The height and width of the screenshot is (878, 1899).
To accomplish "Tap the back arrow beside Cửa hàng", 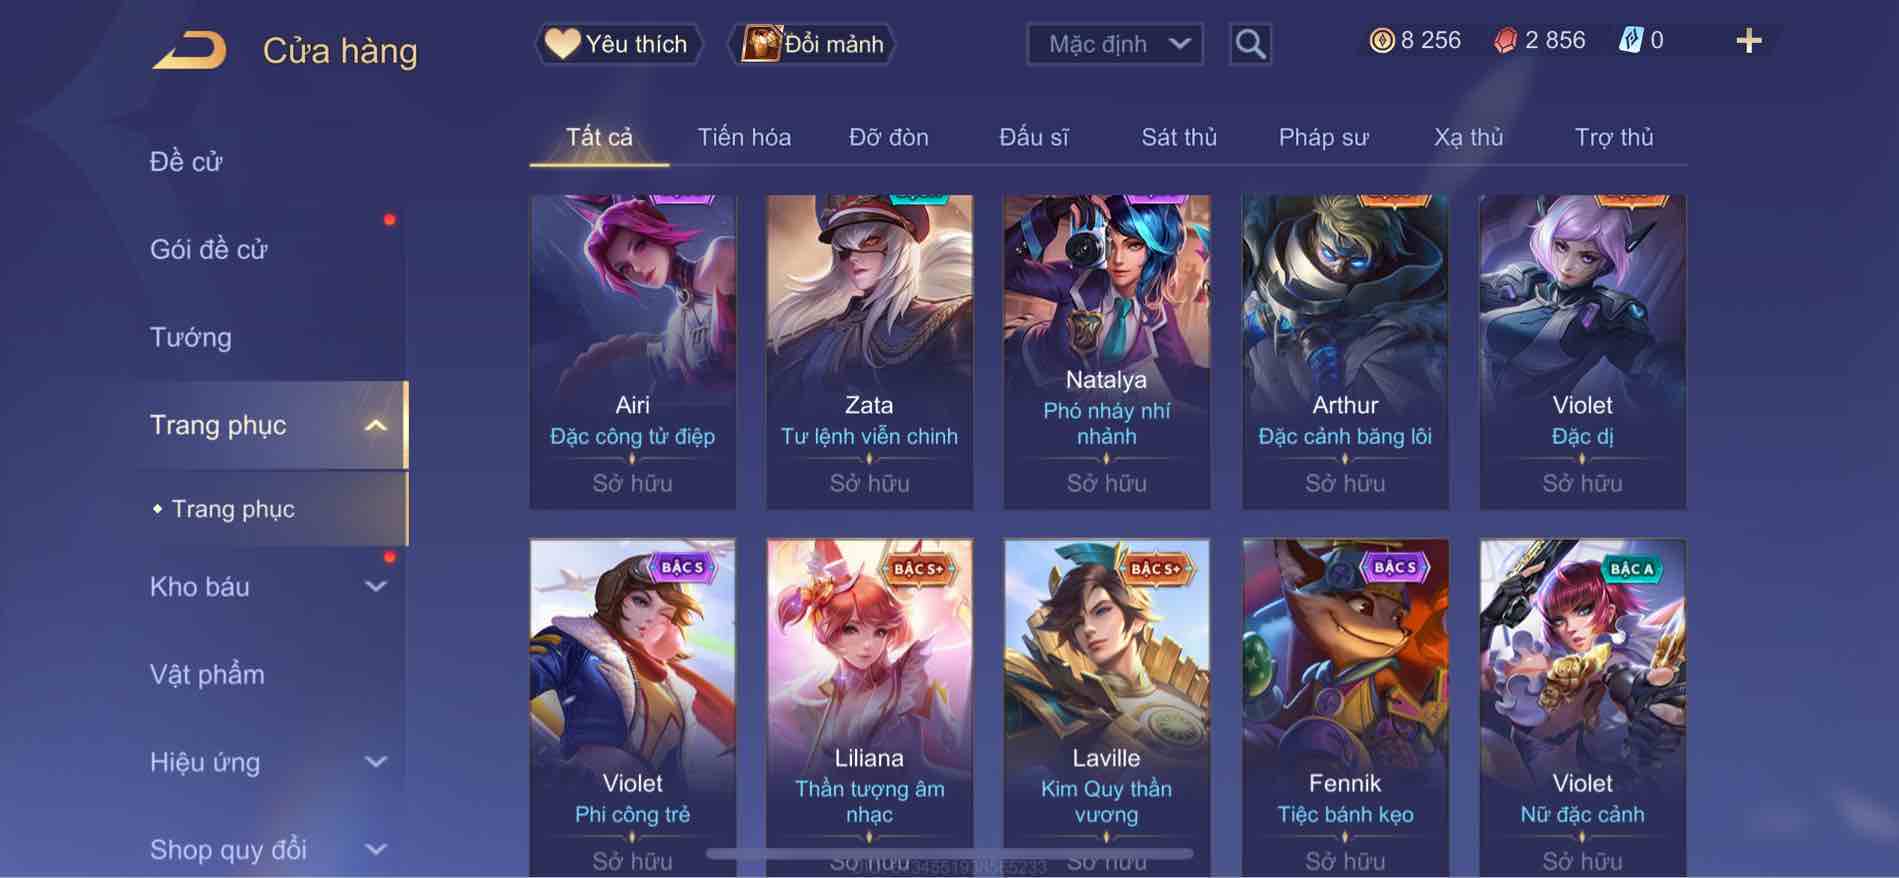I will (190, 50).
